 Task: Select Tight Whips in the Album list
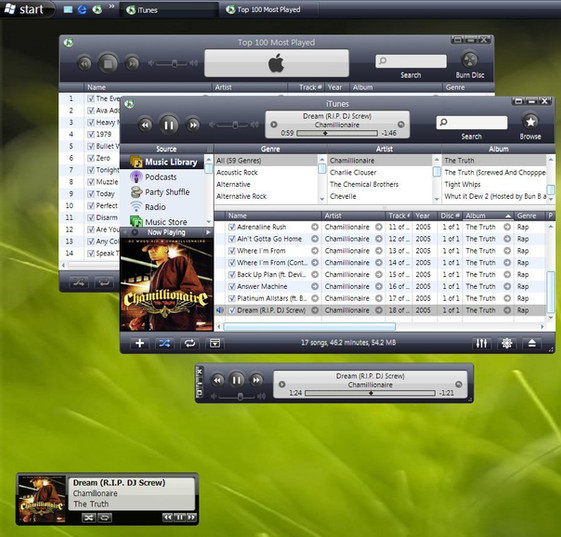tap(494, 184)
